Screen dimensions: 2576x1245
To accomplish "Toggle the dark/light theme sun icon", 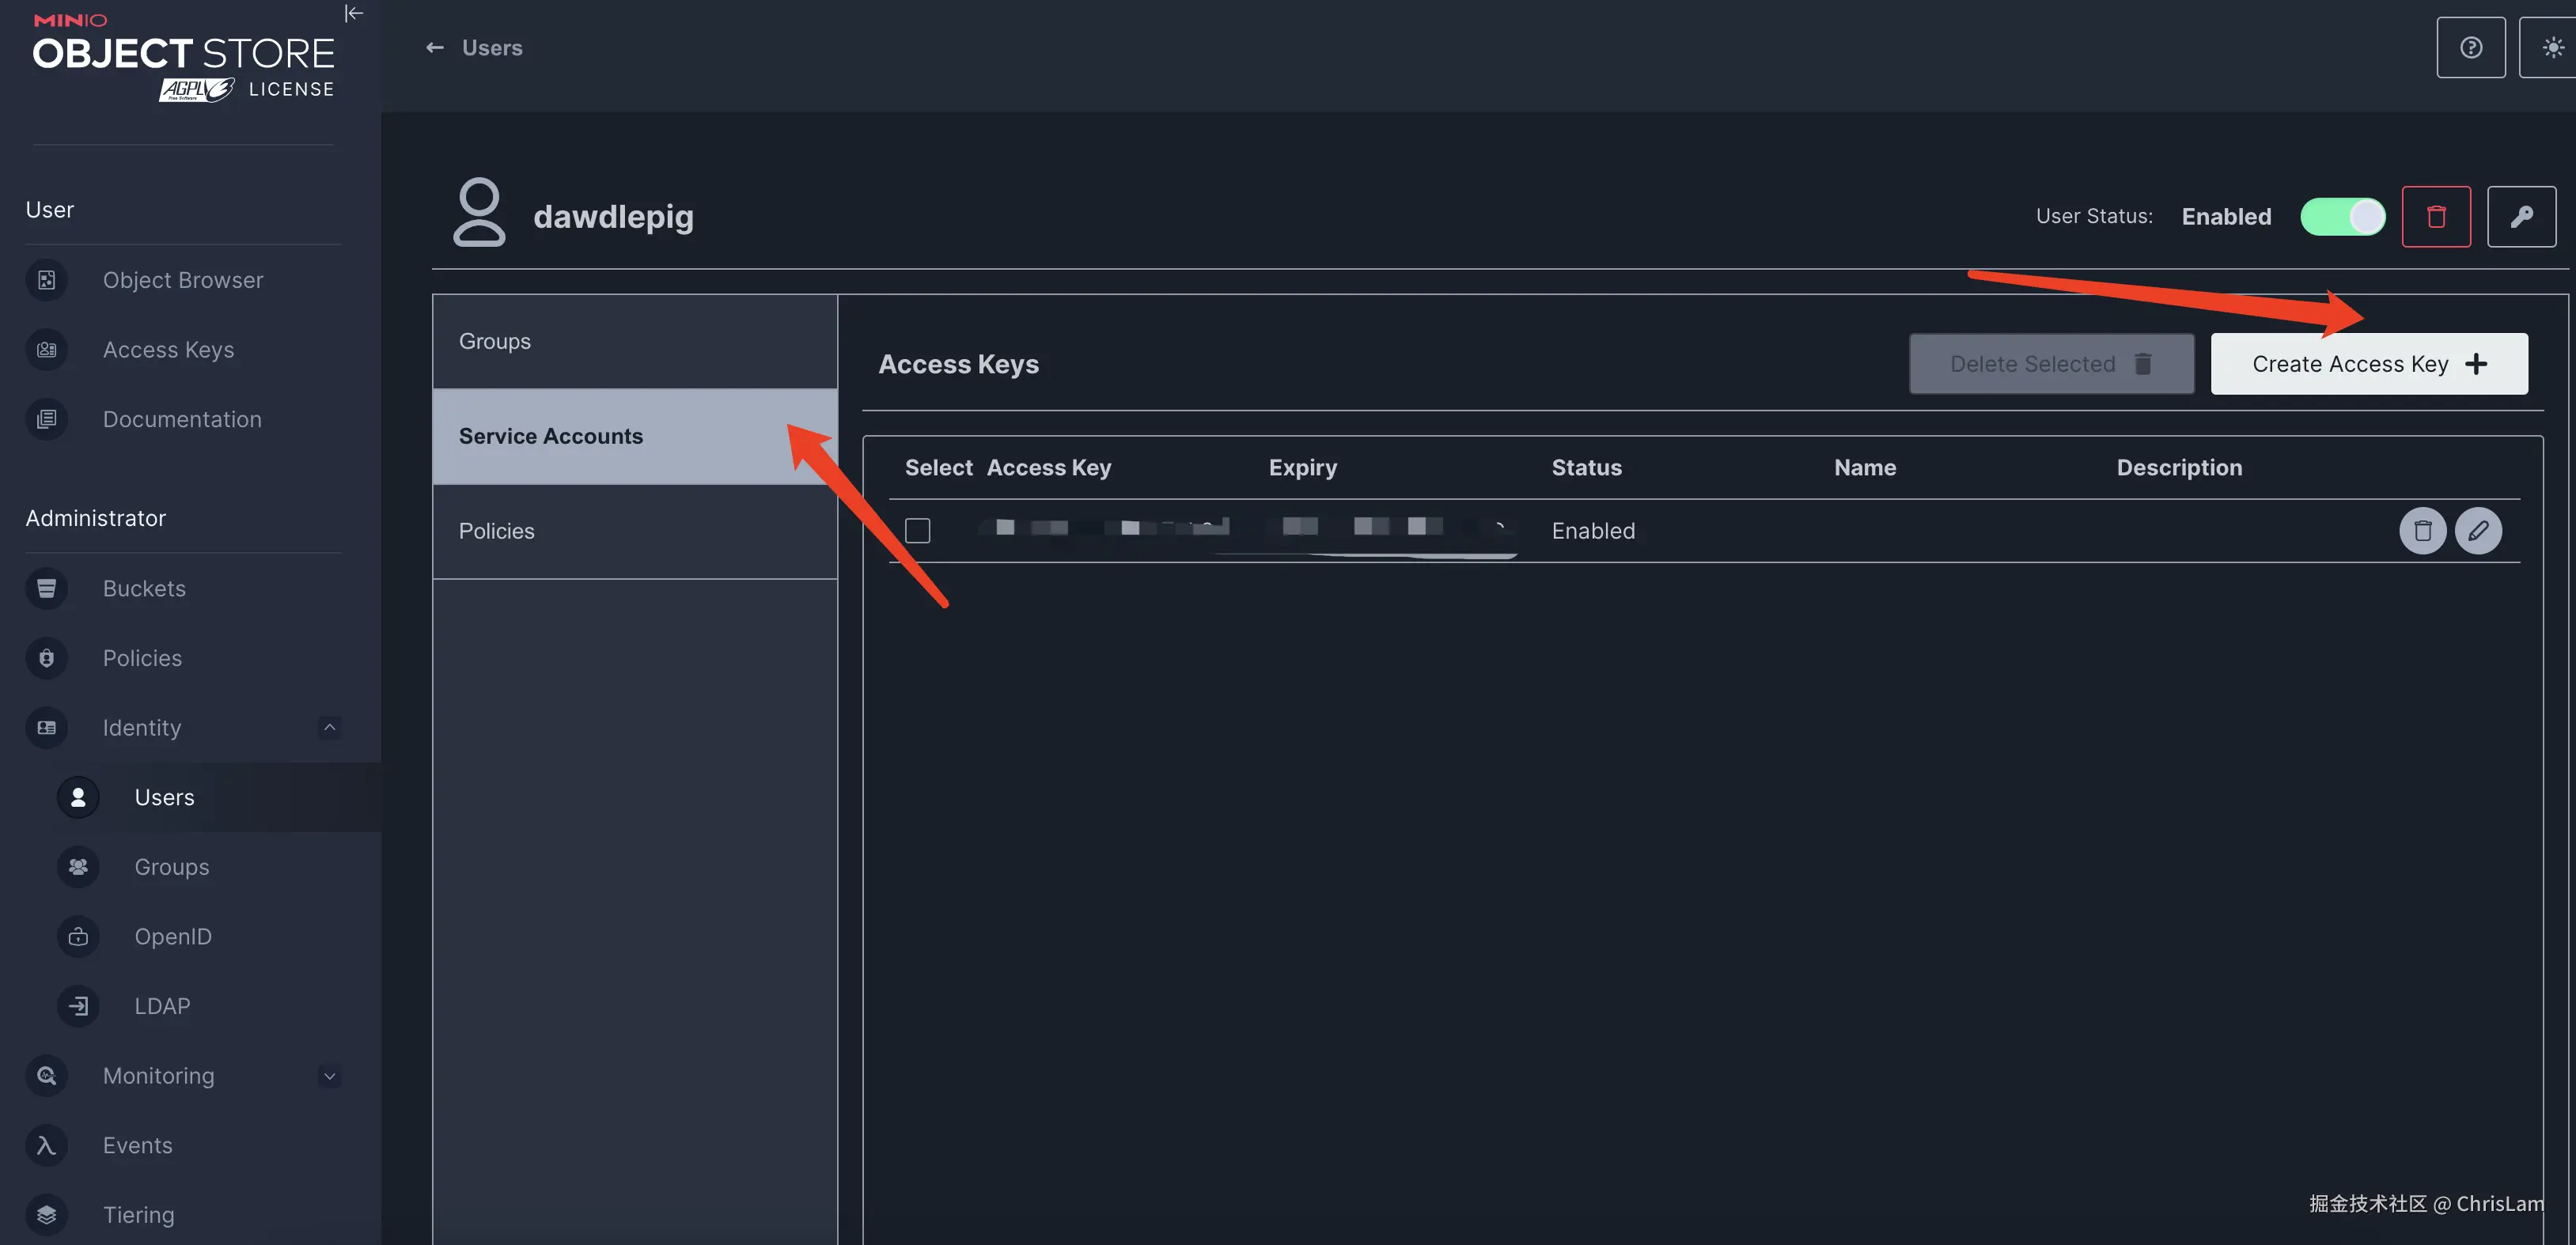I will [x=2552, y=48].
